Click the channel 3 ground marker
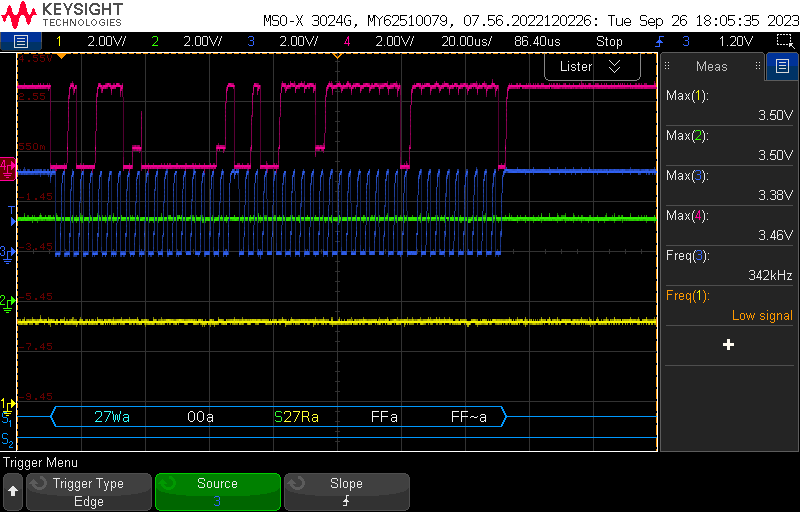800x512 pixels. coord(7,253)
